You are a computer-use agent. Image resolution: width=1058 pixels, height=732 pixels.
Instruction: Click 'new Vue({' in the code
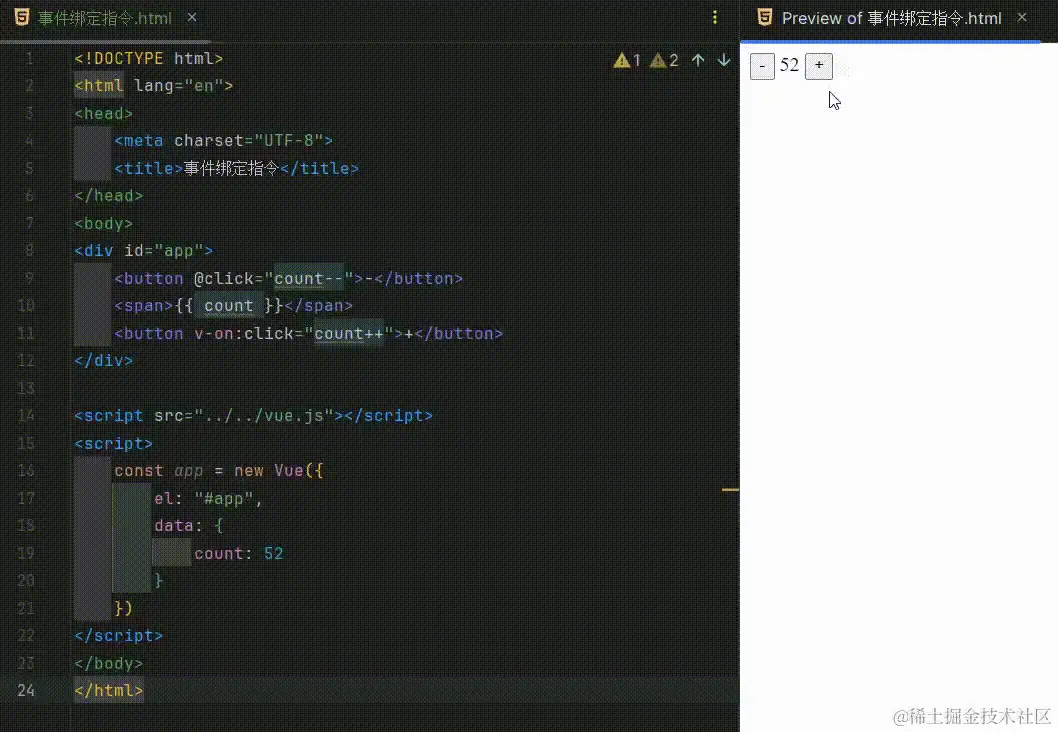point(279,470)
